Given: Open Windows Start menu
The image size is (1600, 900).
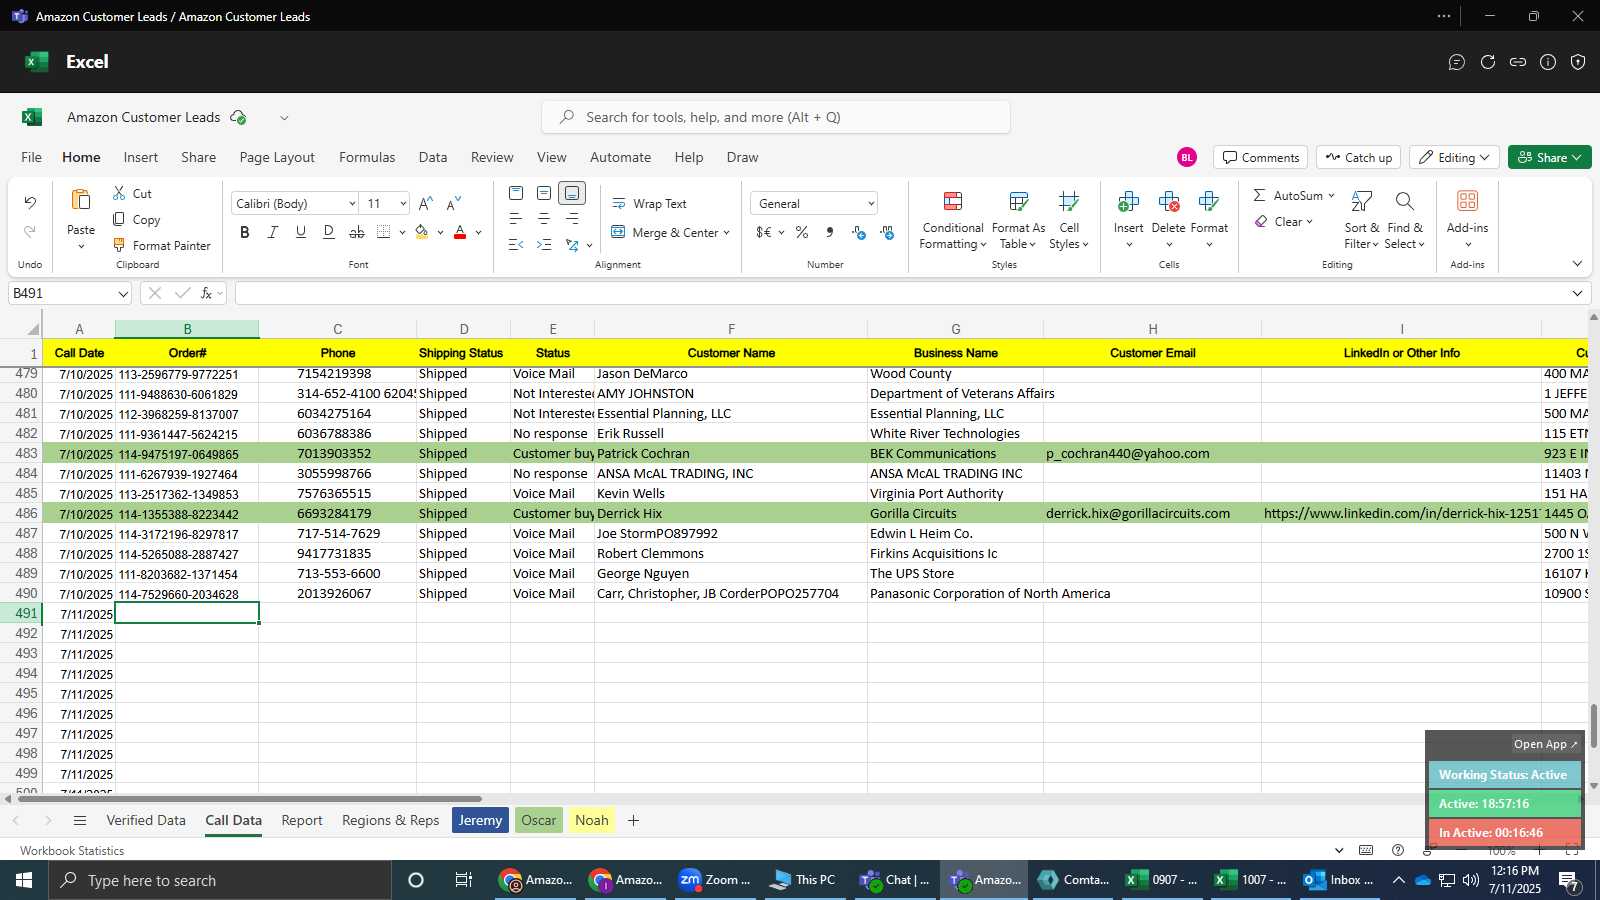Looking at the screenshot, I should [x=24, y=880].
